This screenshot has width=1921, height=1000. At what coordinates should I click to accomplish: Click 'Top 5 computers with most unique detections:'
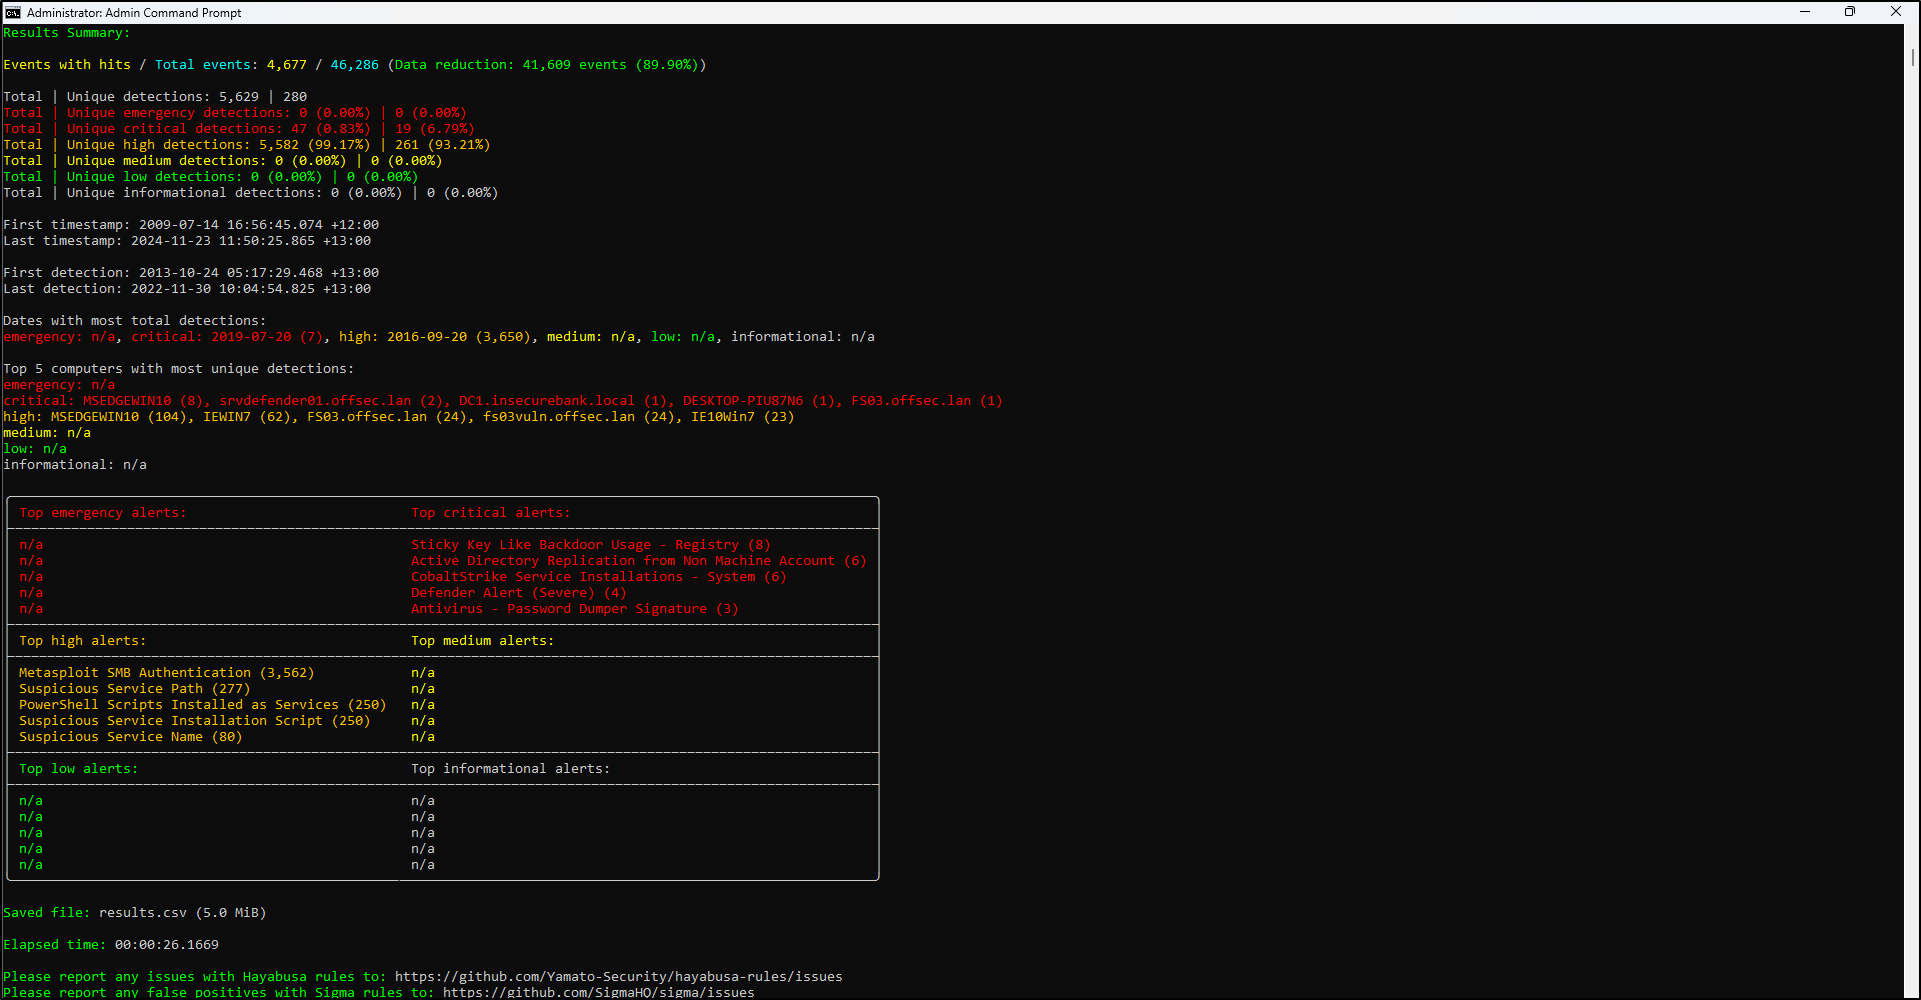point(179,369)
